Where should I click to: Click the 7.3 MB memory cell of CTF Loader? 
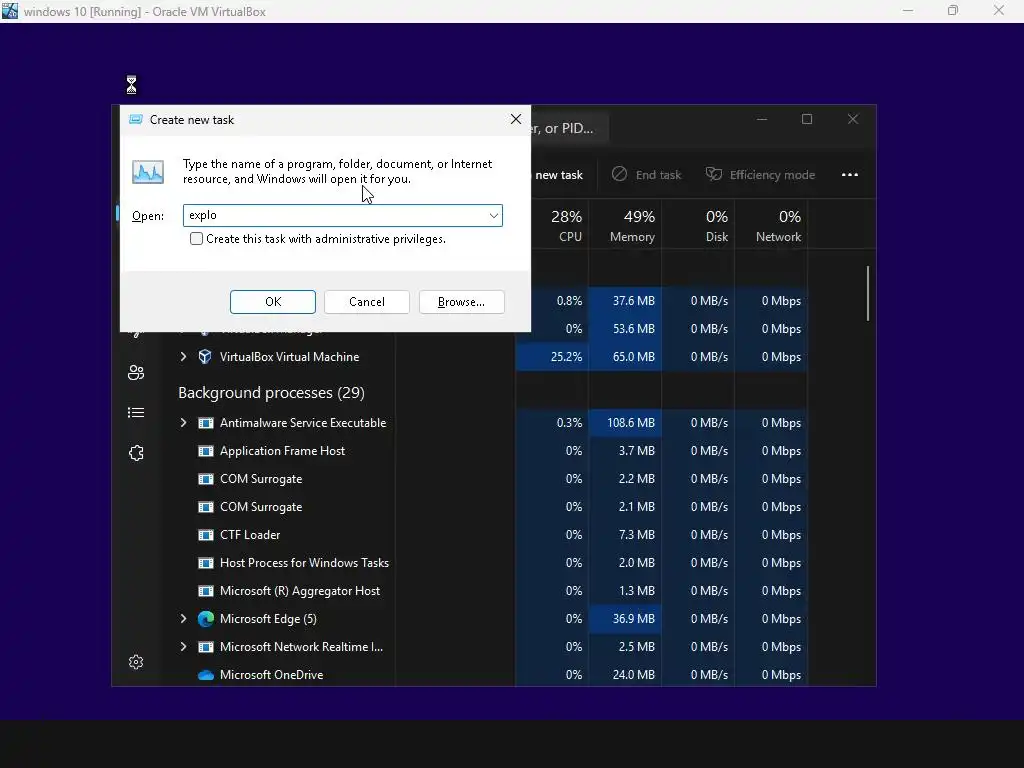(x=625, y=535)
